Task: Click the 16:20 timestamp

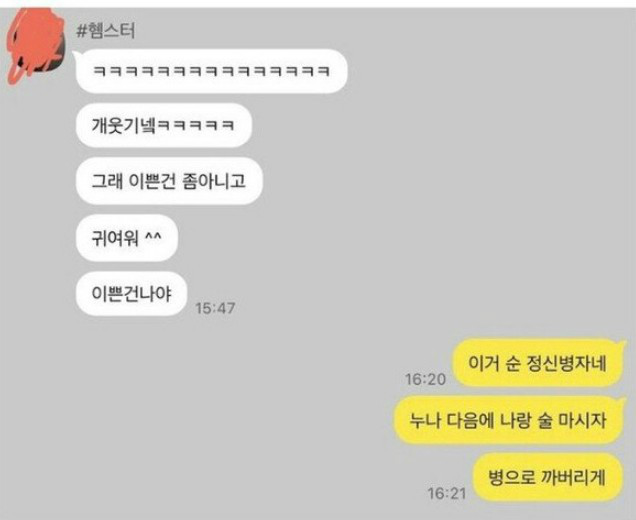Action: point(425,379)
